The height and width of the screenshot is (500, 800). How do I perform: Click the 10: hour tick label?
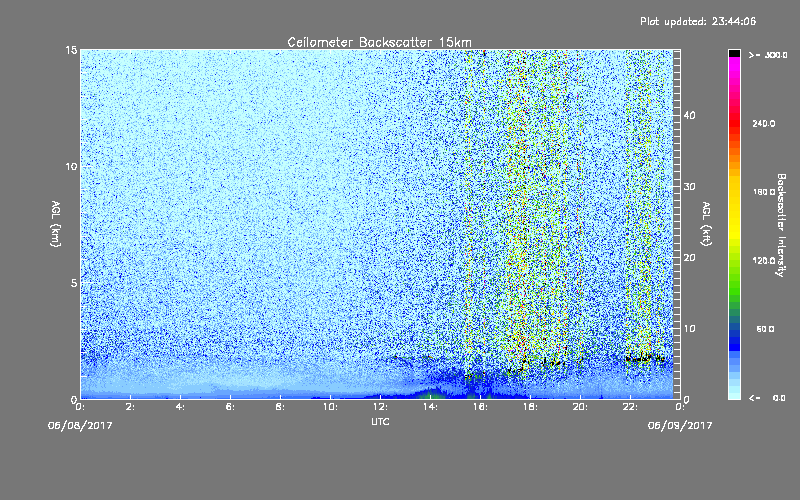point(331,407)
